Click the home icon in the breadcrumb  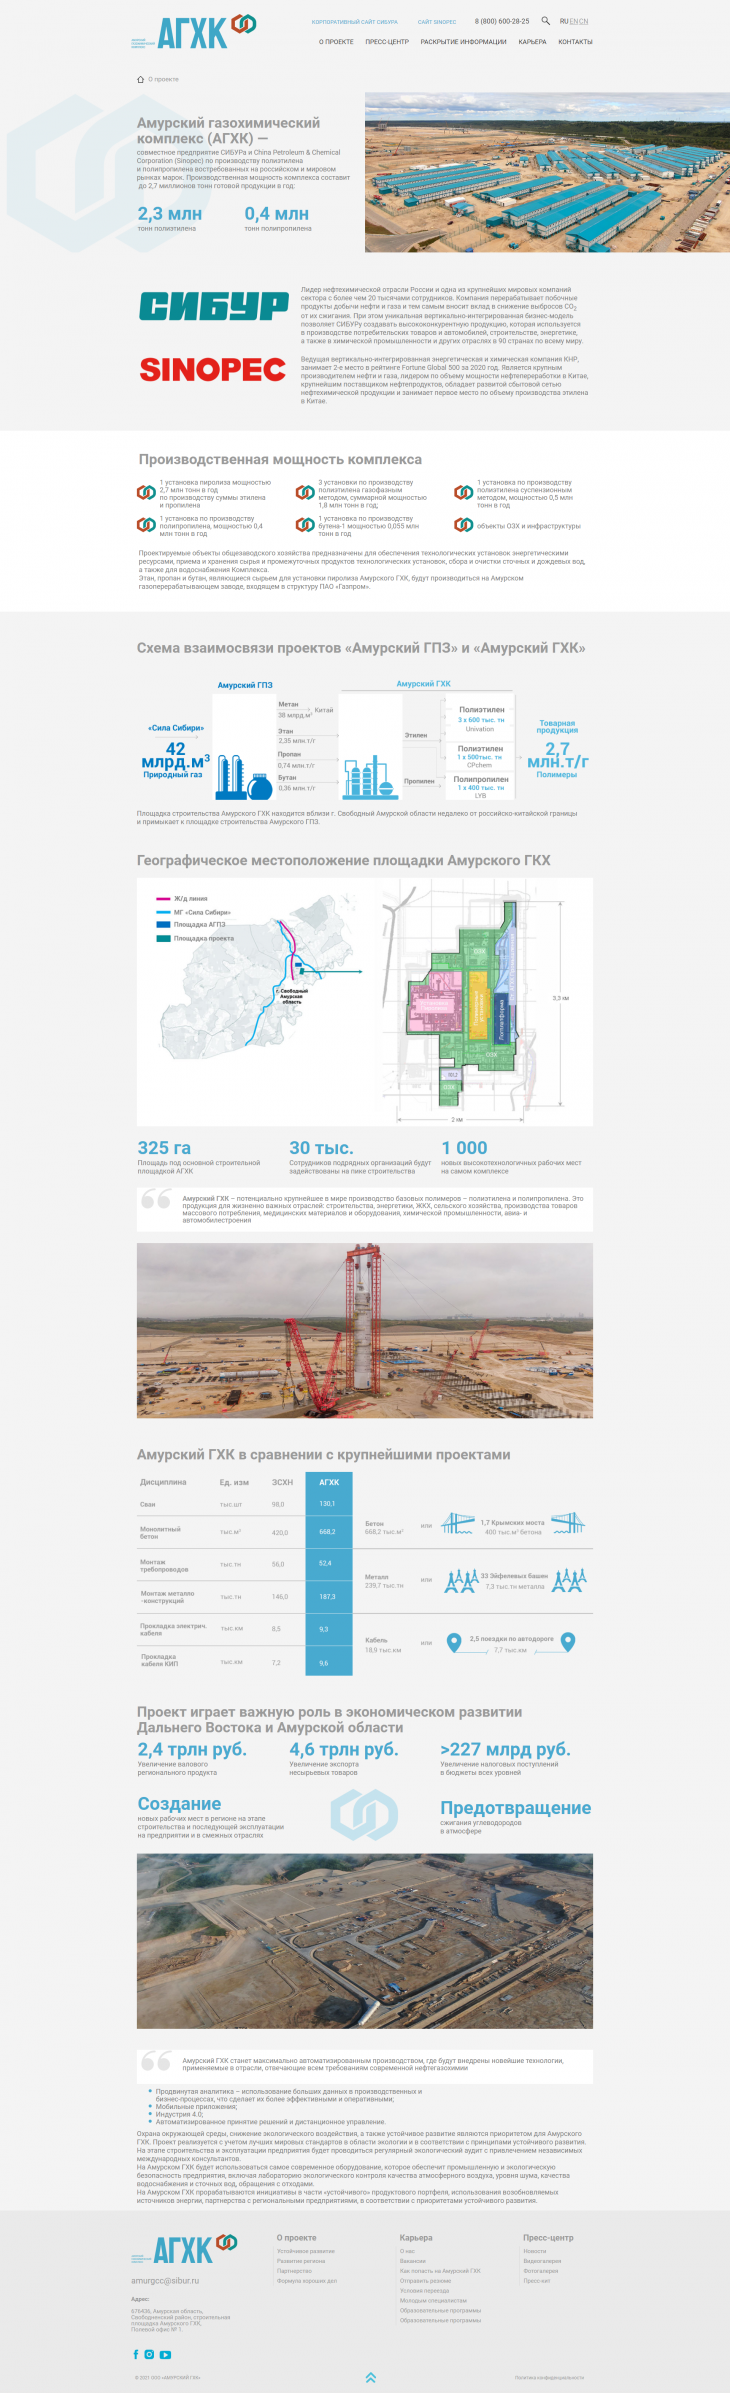point(140,79)
